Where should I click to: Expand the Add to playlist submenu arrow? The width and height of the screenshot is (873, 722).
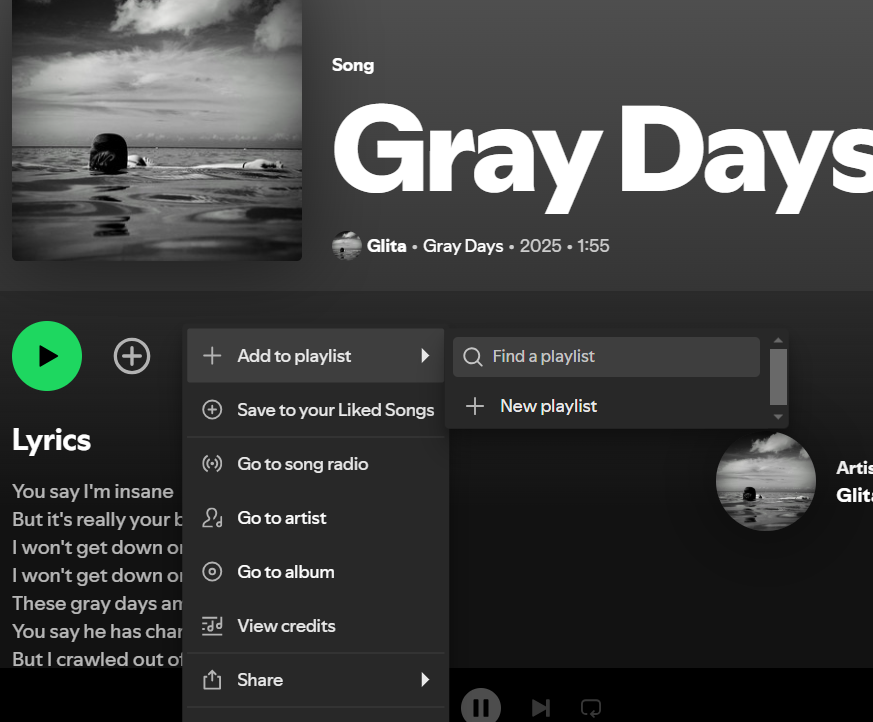tap(425, 356)
